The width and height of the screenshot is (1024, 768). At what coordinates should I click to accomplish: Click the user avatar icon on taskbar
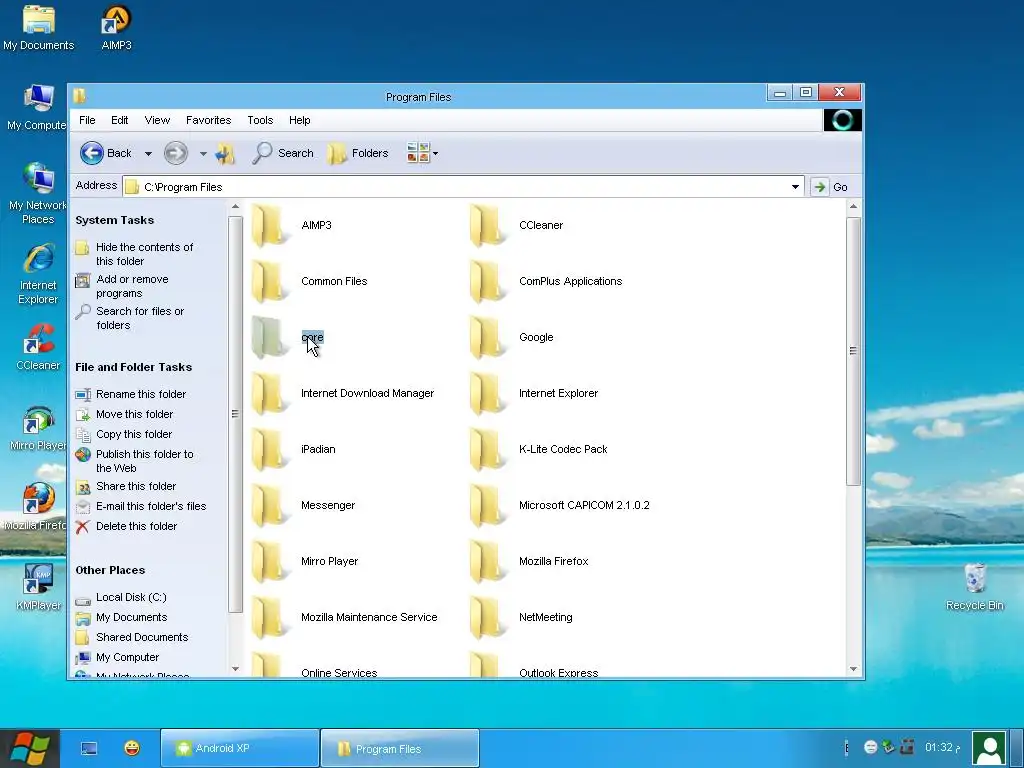(x=989, y=748)
